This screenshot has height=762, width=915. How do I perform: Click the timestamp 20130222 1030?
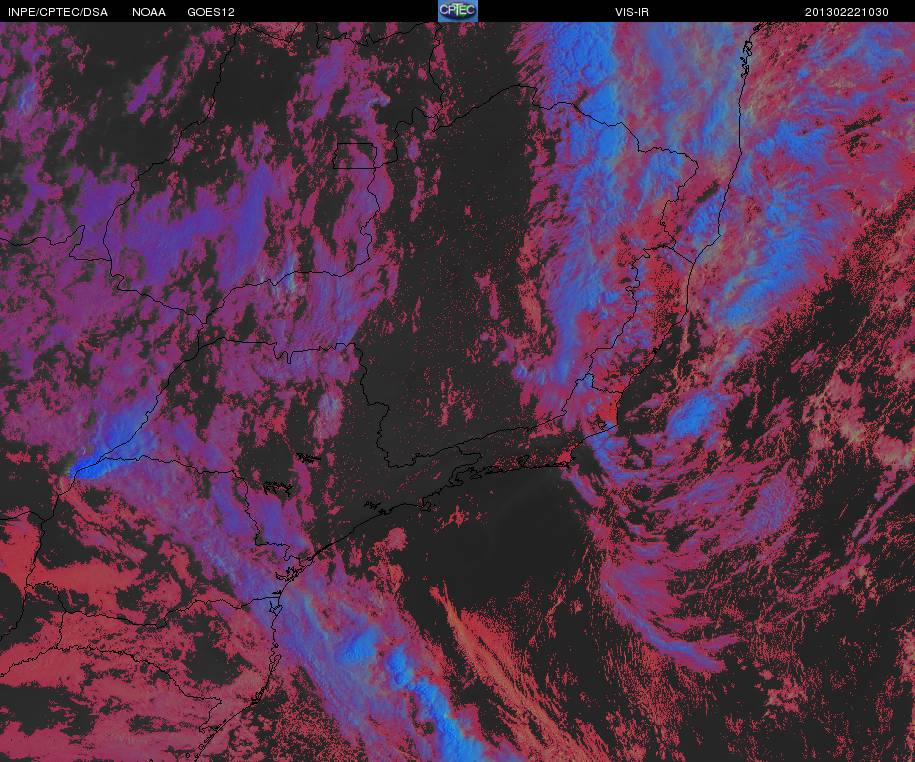pyautogui.click(x=847, y=12)
